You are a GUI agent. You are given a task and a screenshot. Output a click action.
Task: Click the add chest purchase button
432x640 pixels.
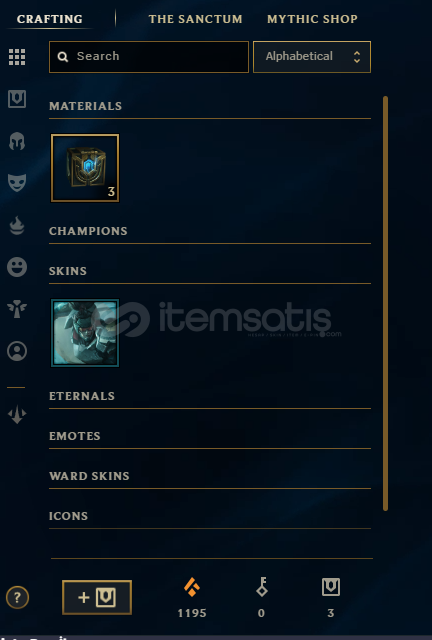tap(97, 598)
